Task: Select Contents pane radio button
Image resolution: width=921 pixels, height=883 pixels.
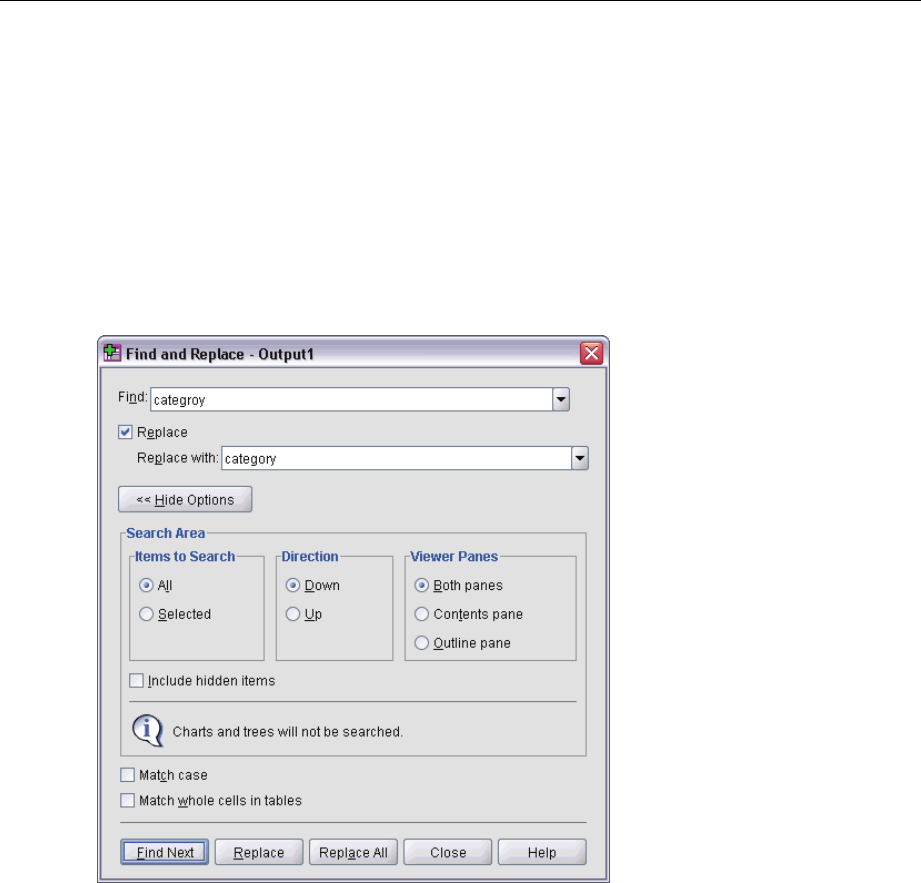Action: (421, 614)
